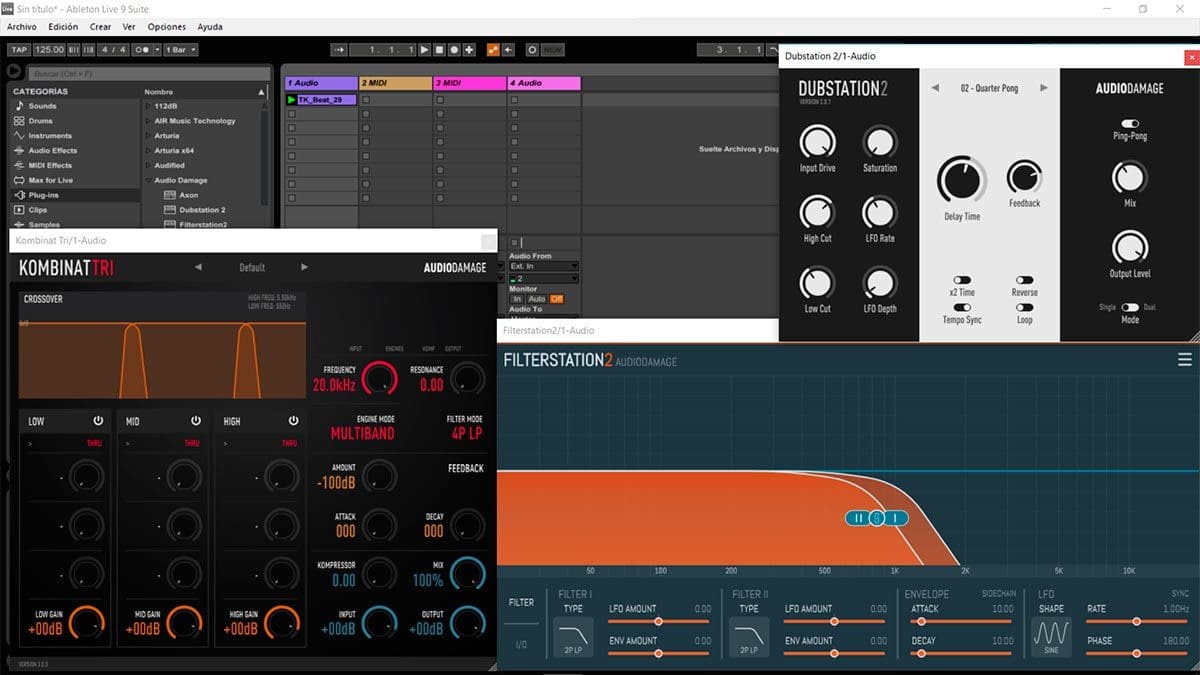Click the Dubstation Input Drive knob
This screenshot has width=1200, height=675.
pos(817,142)
